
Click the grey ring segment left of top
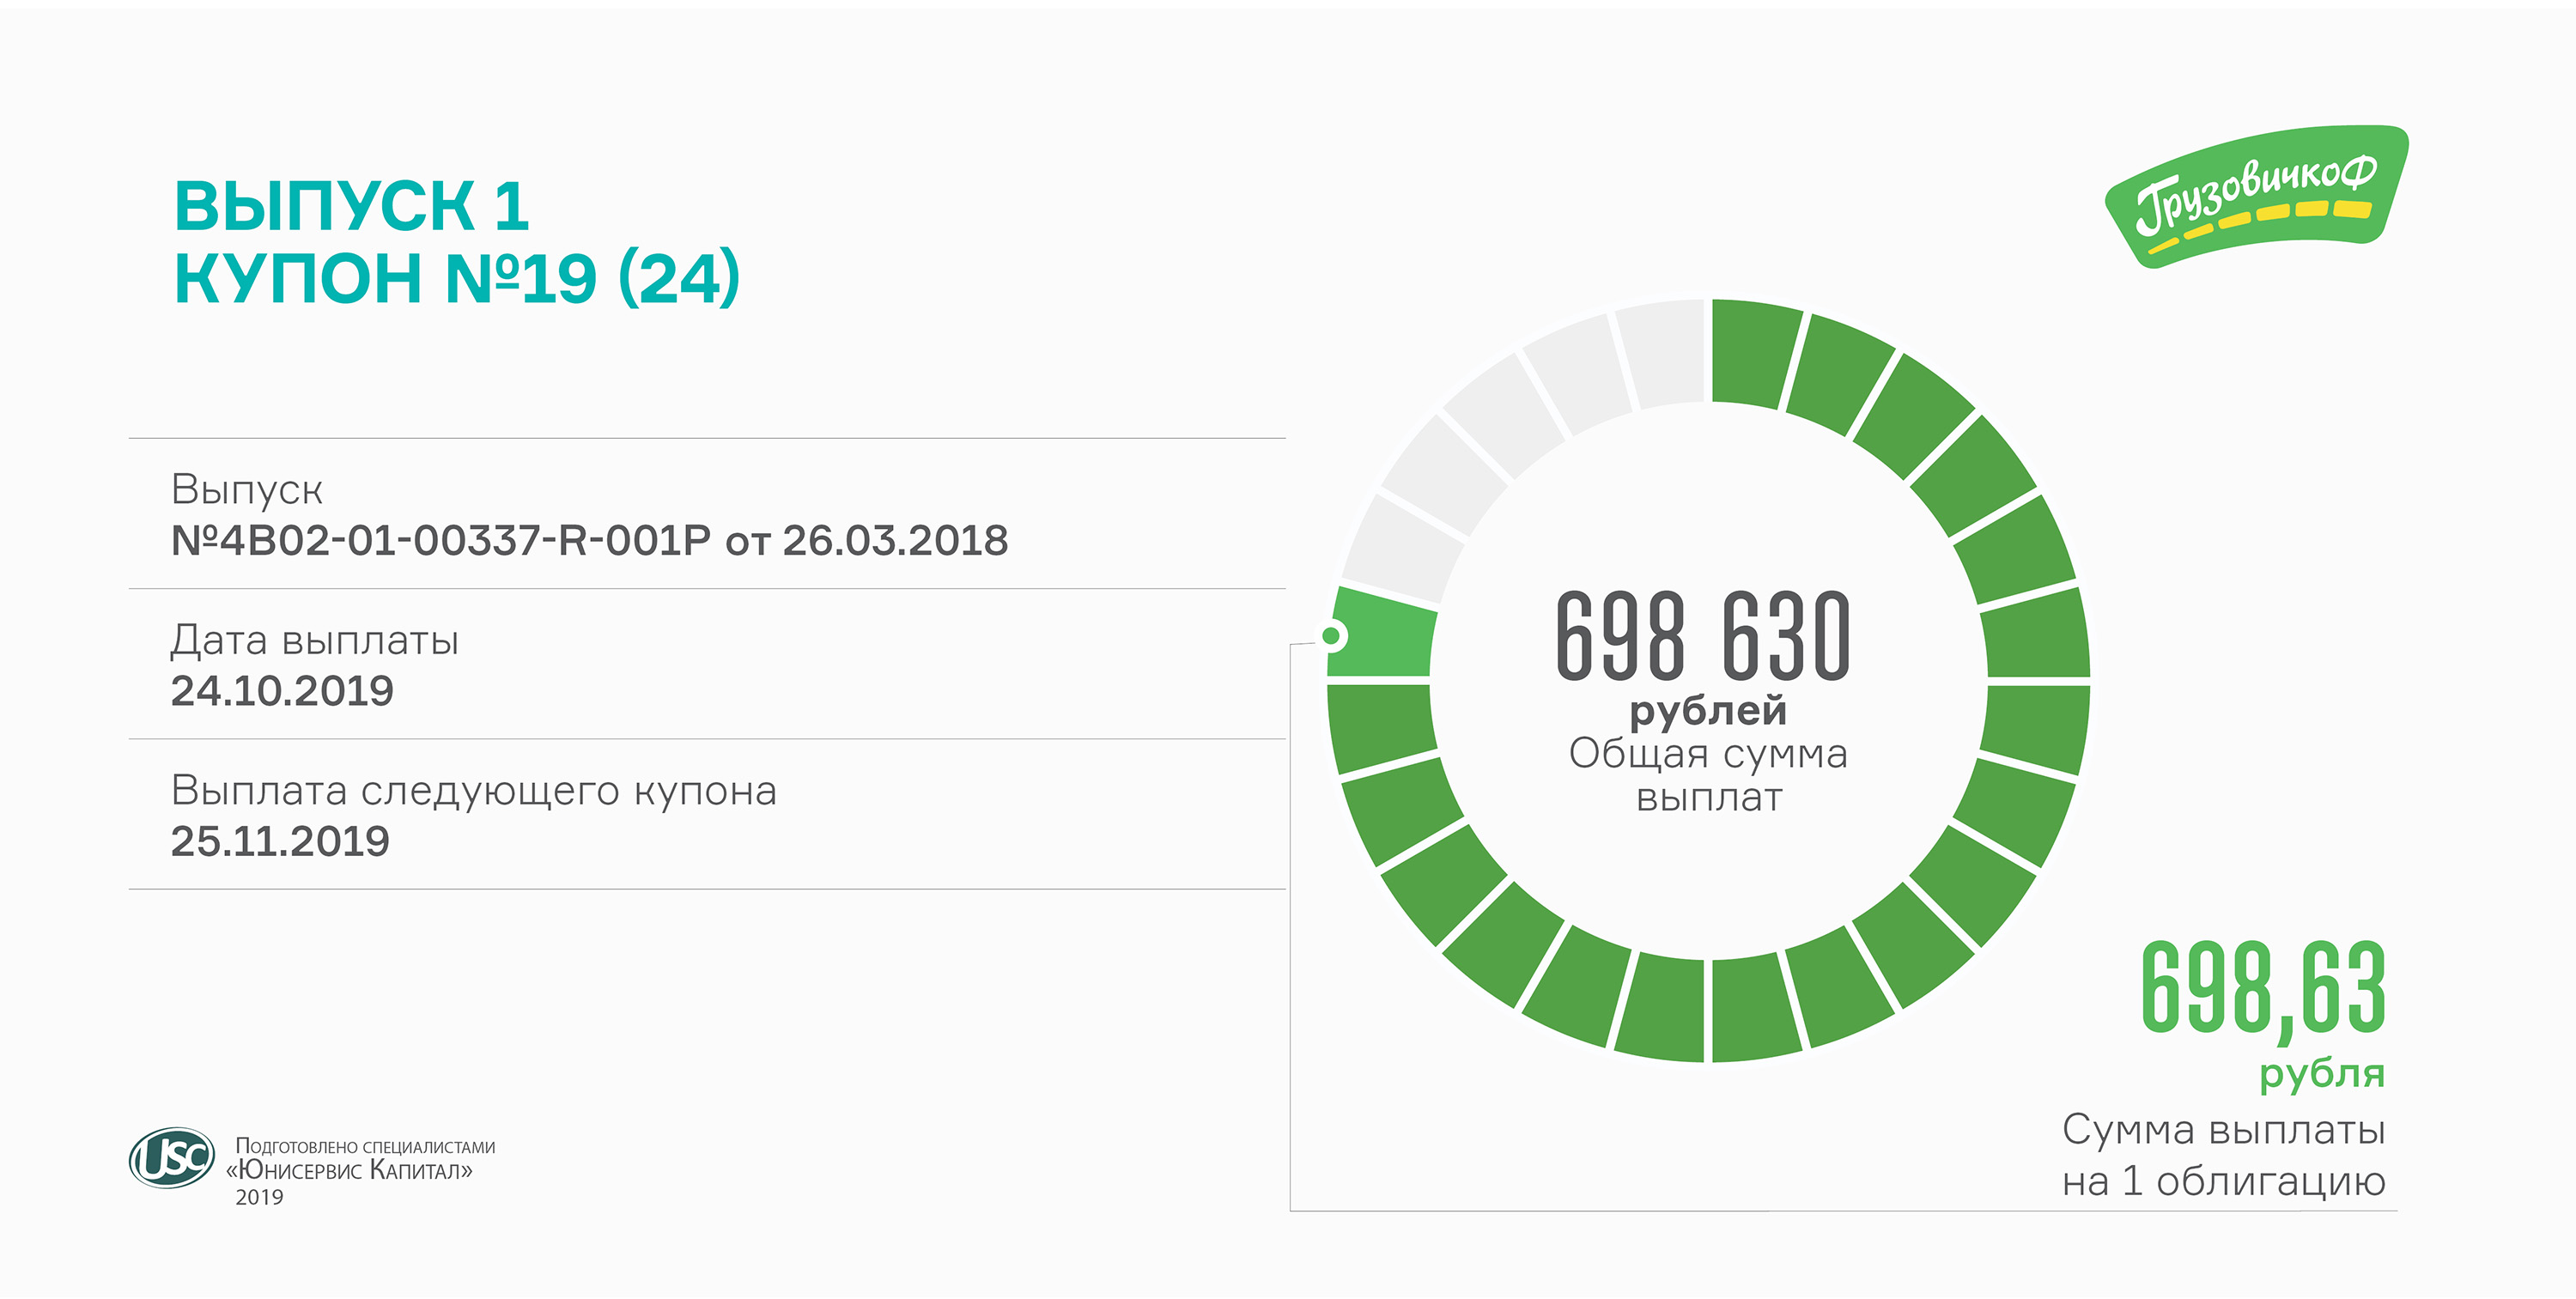pos(1661,353)
